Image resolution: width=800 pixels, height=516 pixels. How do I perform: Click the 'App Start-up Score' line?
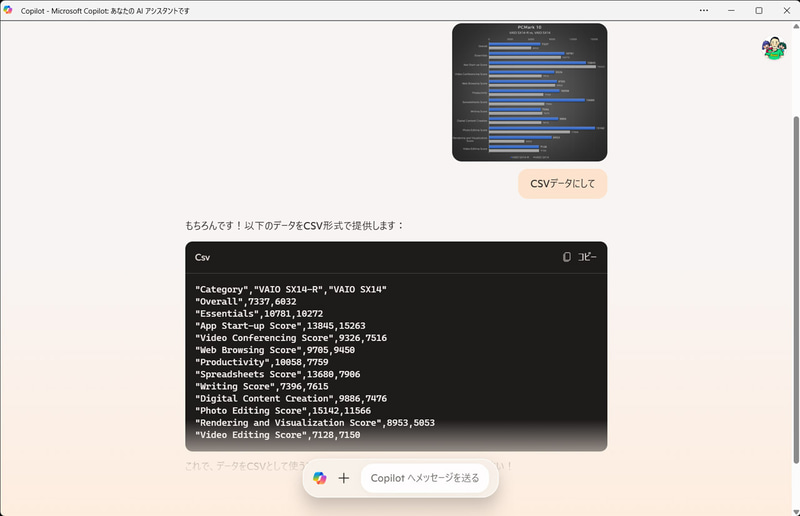click(280, 326)
